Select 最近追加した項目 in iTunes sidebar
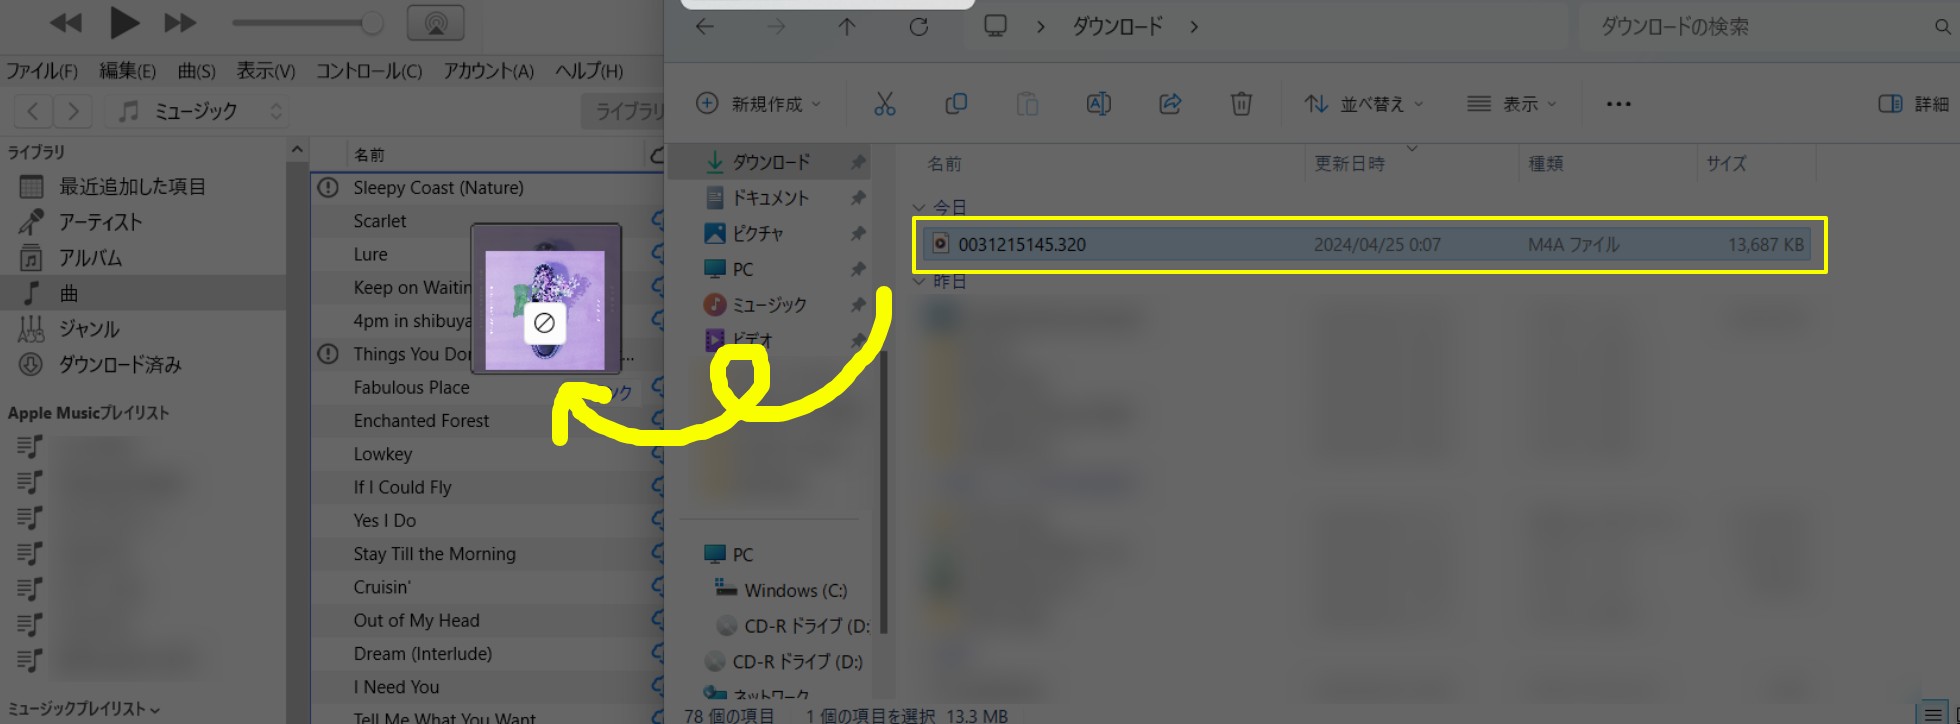This screenshot has height=724, width=1960. pos(132,187)
